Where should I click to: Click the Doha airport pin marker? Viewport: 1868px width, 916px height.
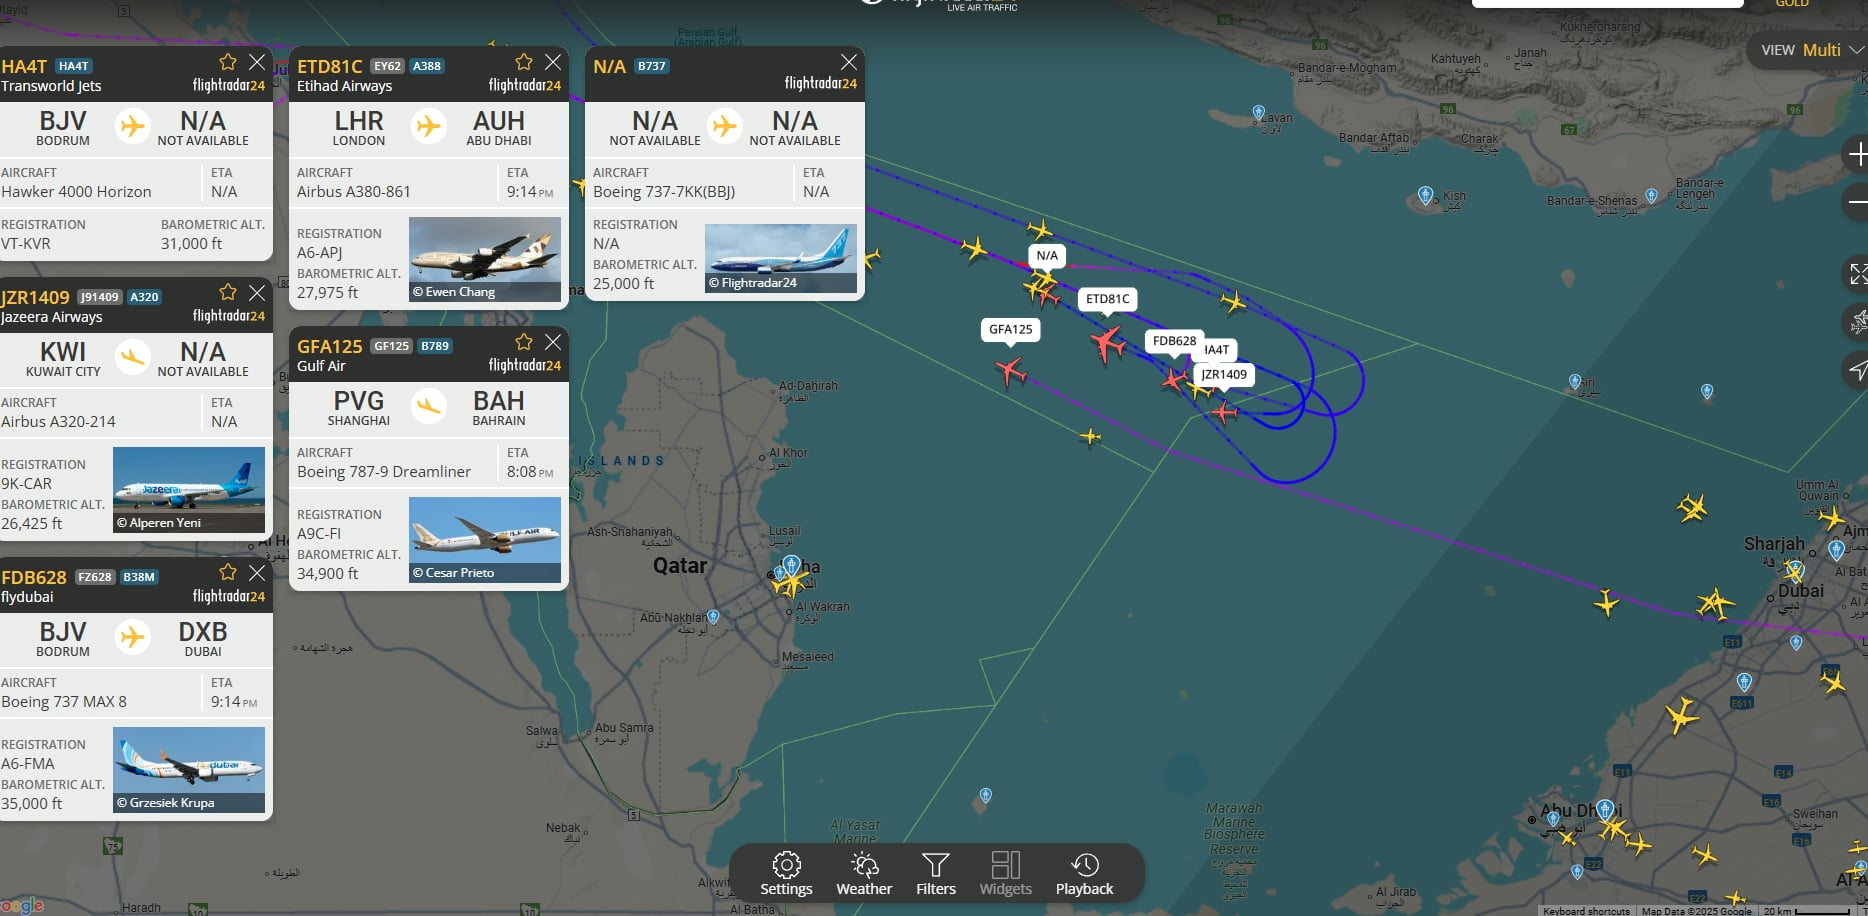(791, 566)
